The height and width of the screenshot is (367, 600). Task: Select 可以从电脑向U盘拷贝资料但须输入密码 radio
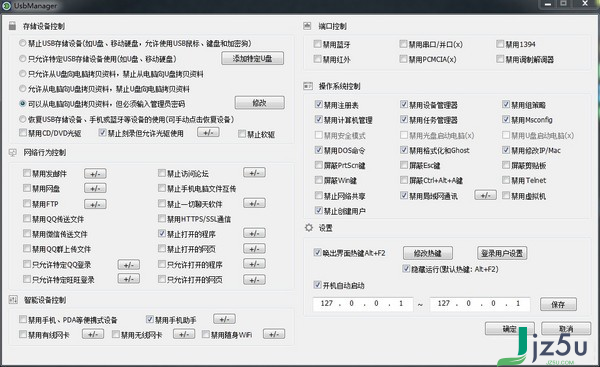click(23, 104)
